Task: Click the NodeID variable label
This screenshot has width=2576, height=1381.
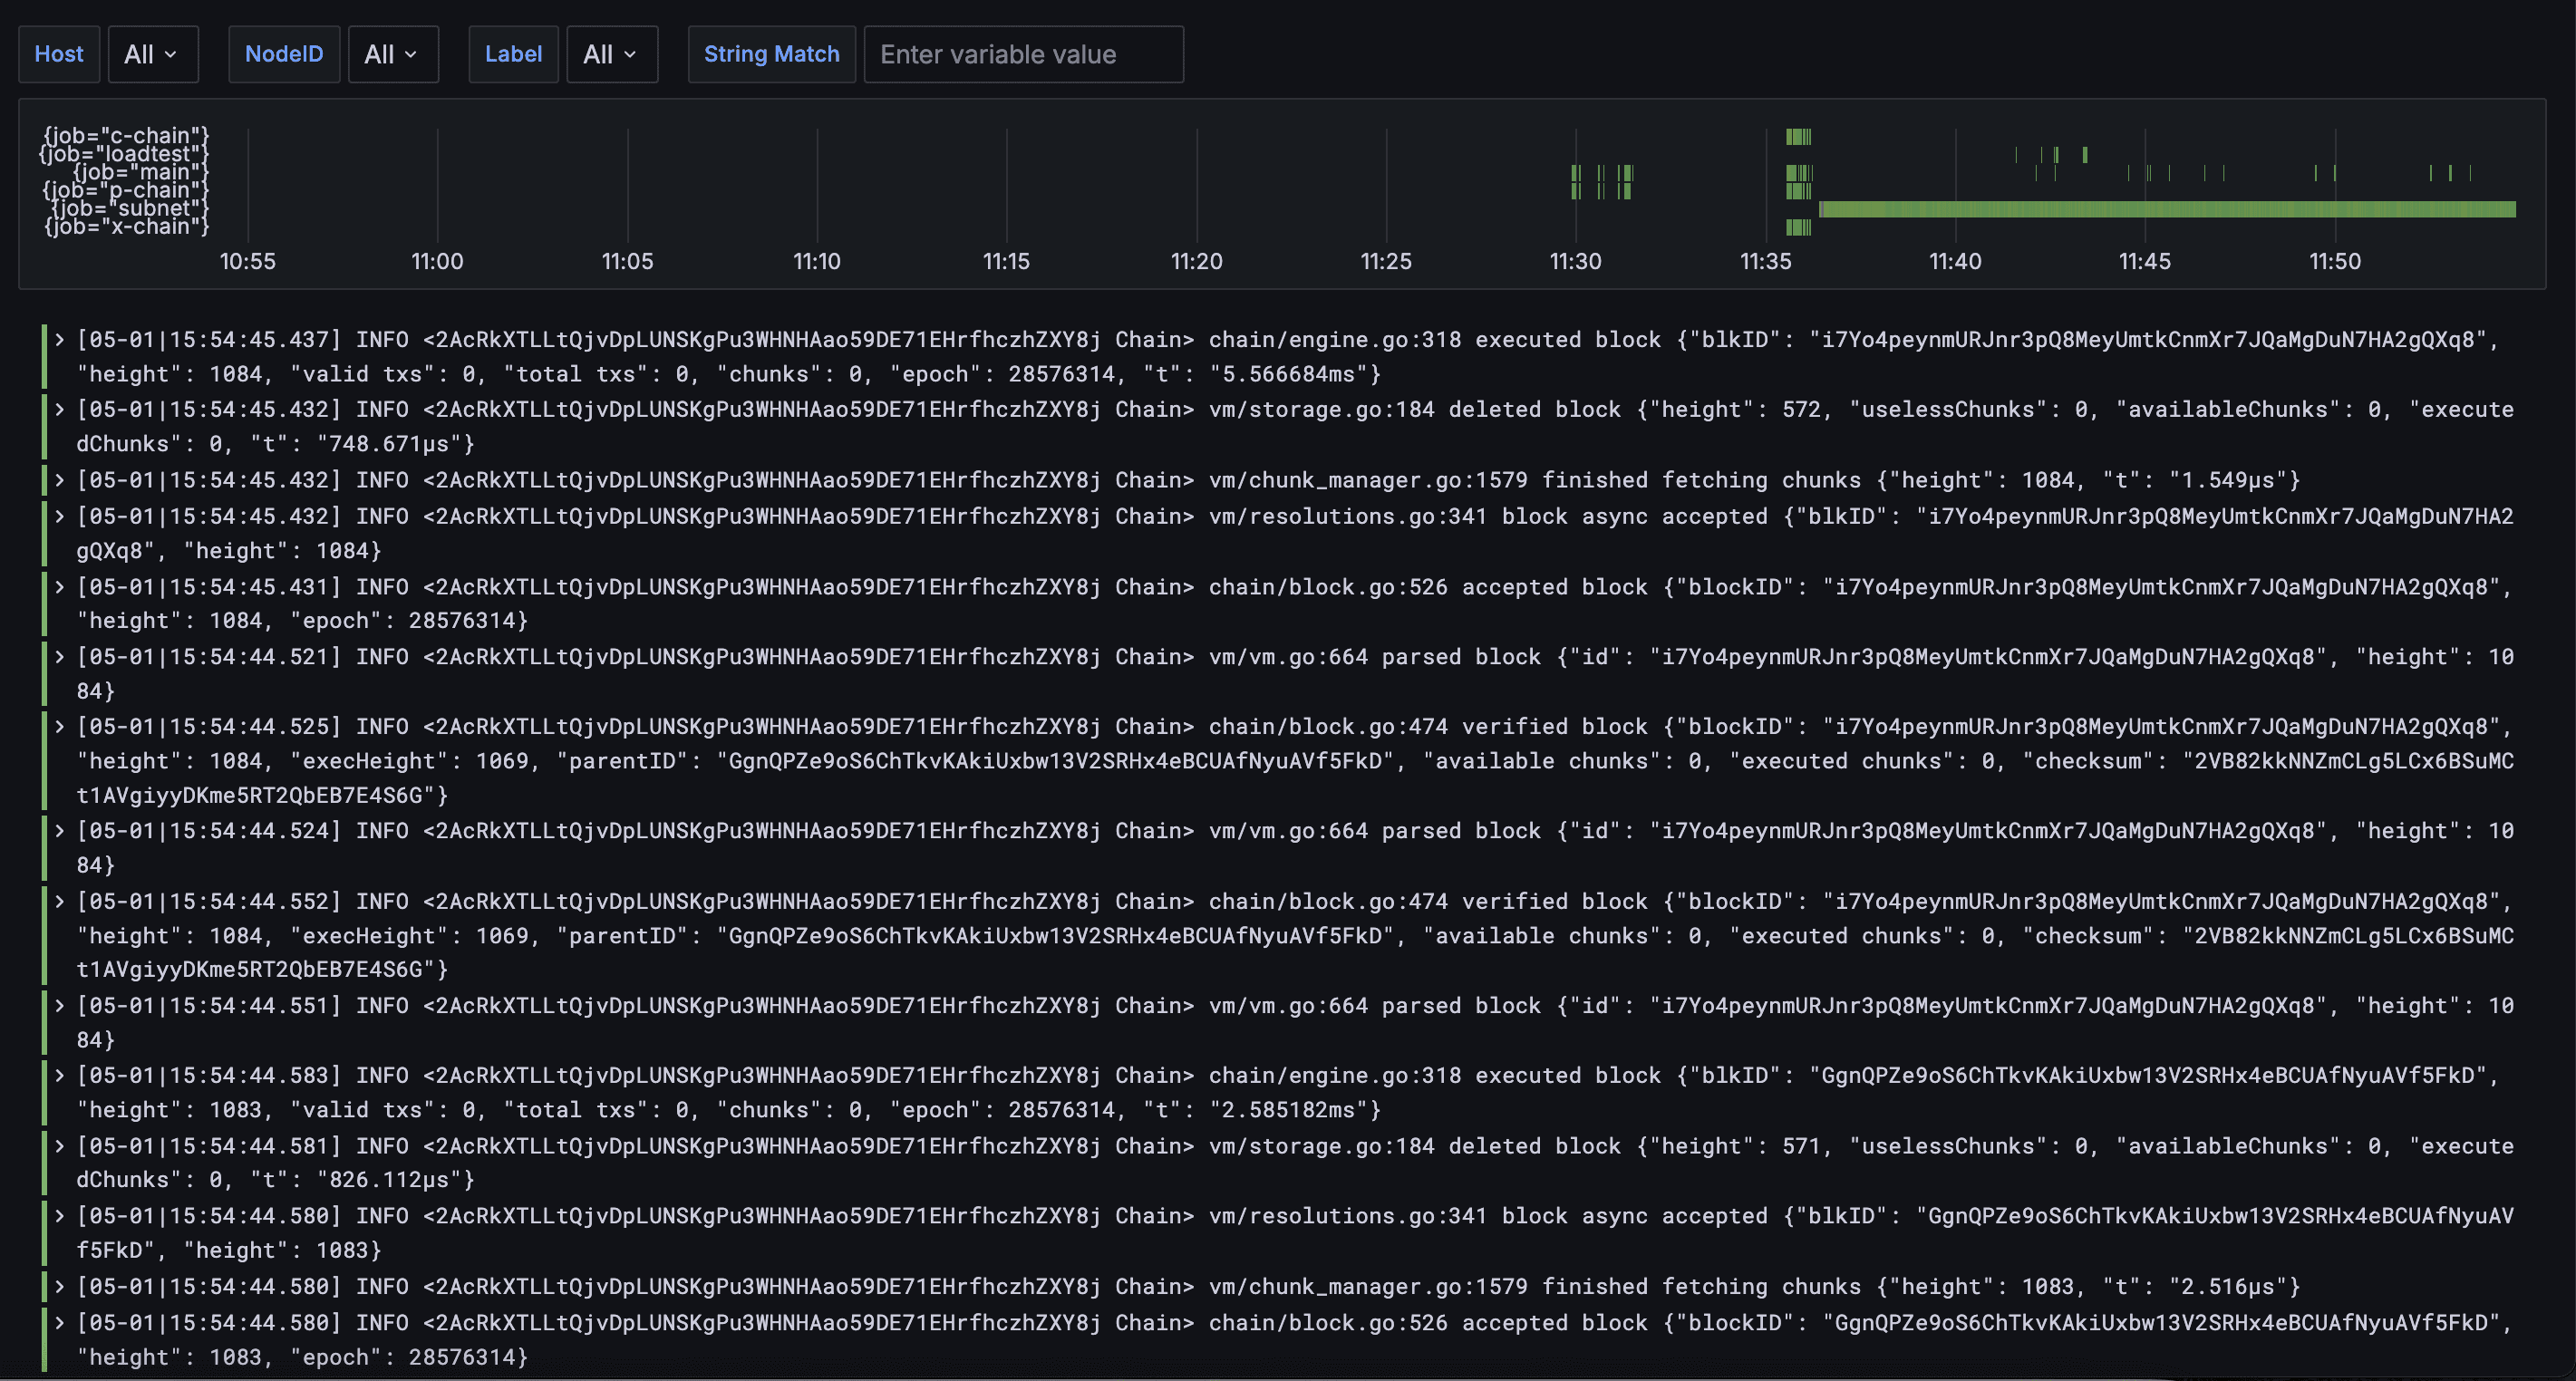Action: (x=284, y=54)
